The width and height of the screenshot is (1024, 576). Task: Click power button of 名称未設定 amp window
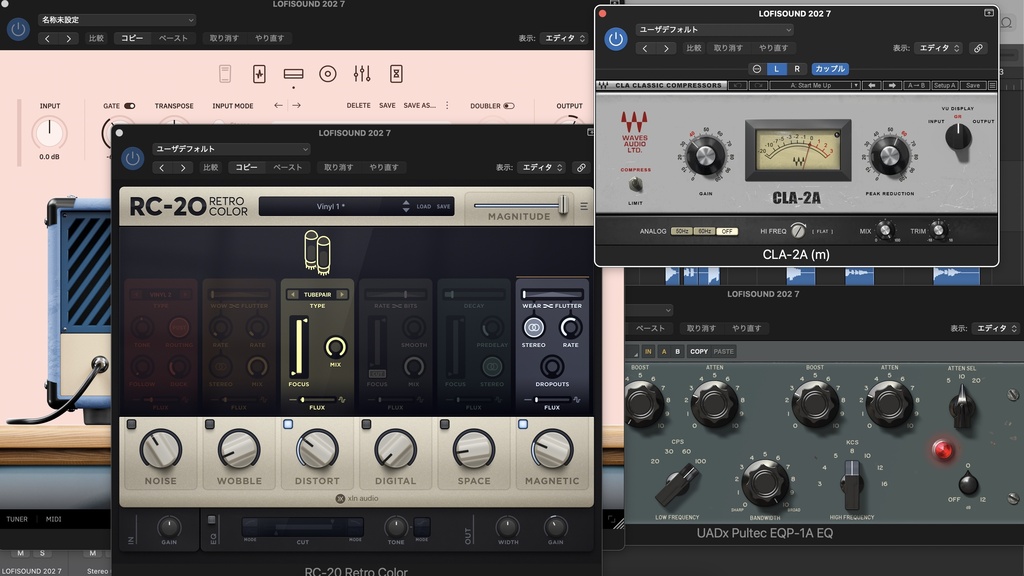18,29
